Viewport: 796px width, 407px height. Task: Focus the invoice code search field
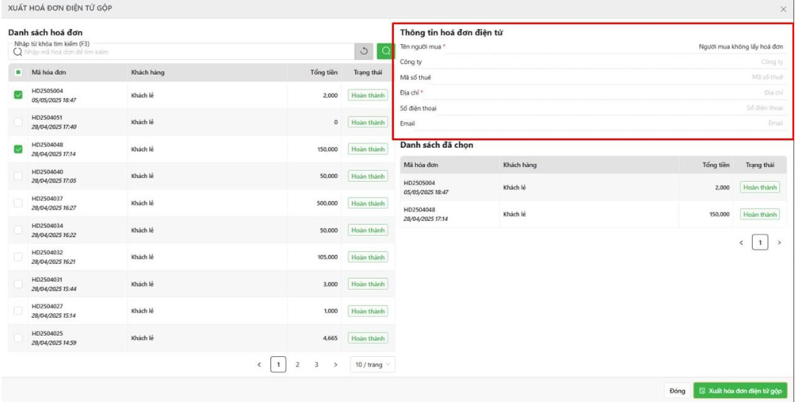(183, 52)
